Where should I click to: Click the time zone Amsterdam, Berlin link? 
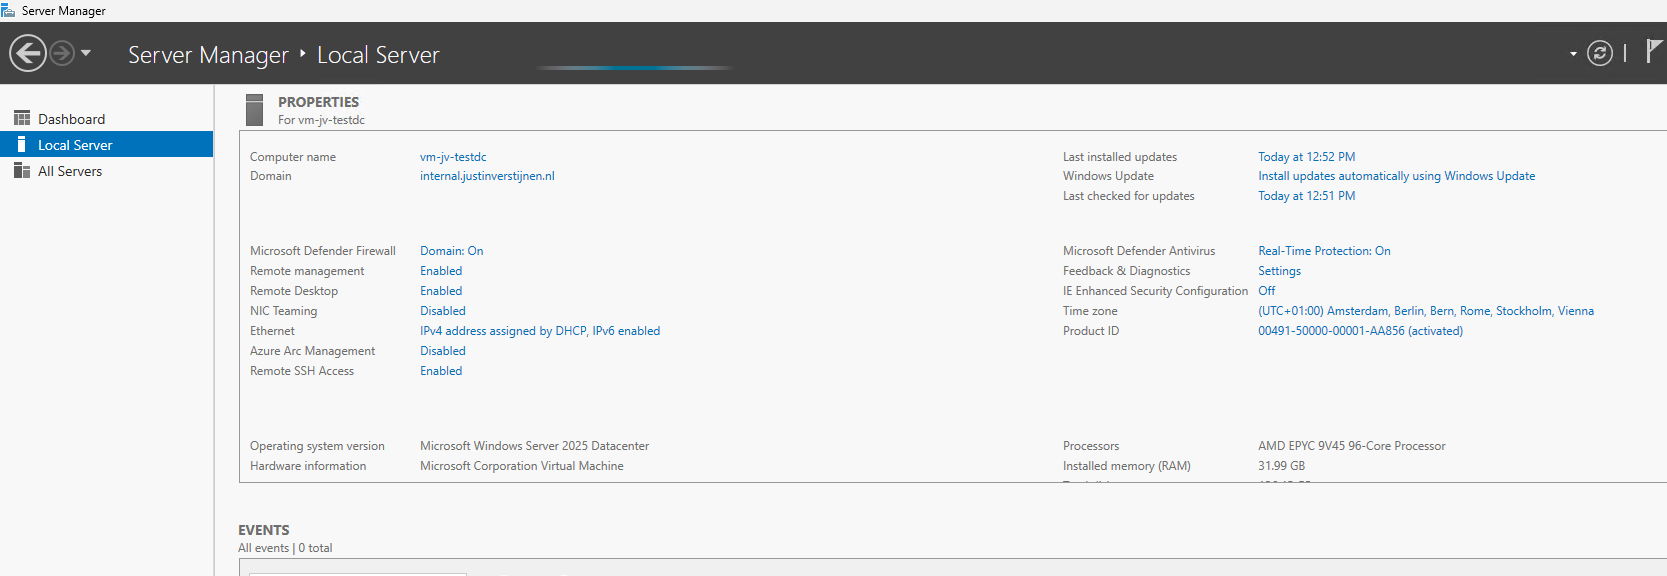(x=1426, y=311)
